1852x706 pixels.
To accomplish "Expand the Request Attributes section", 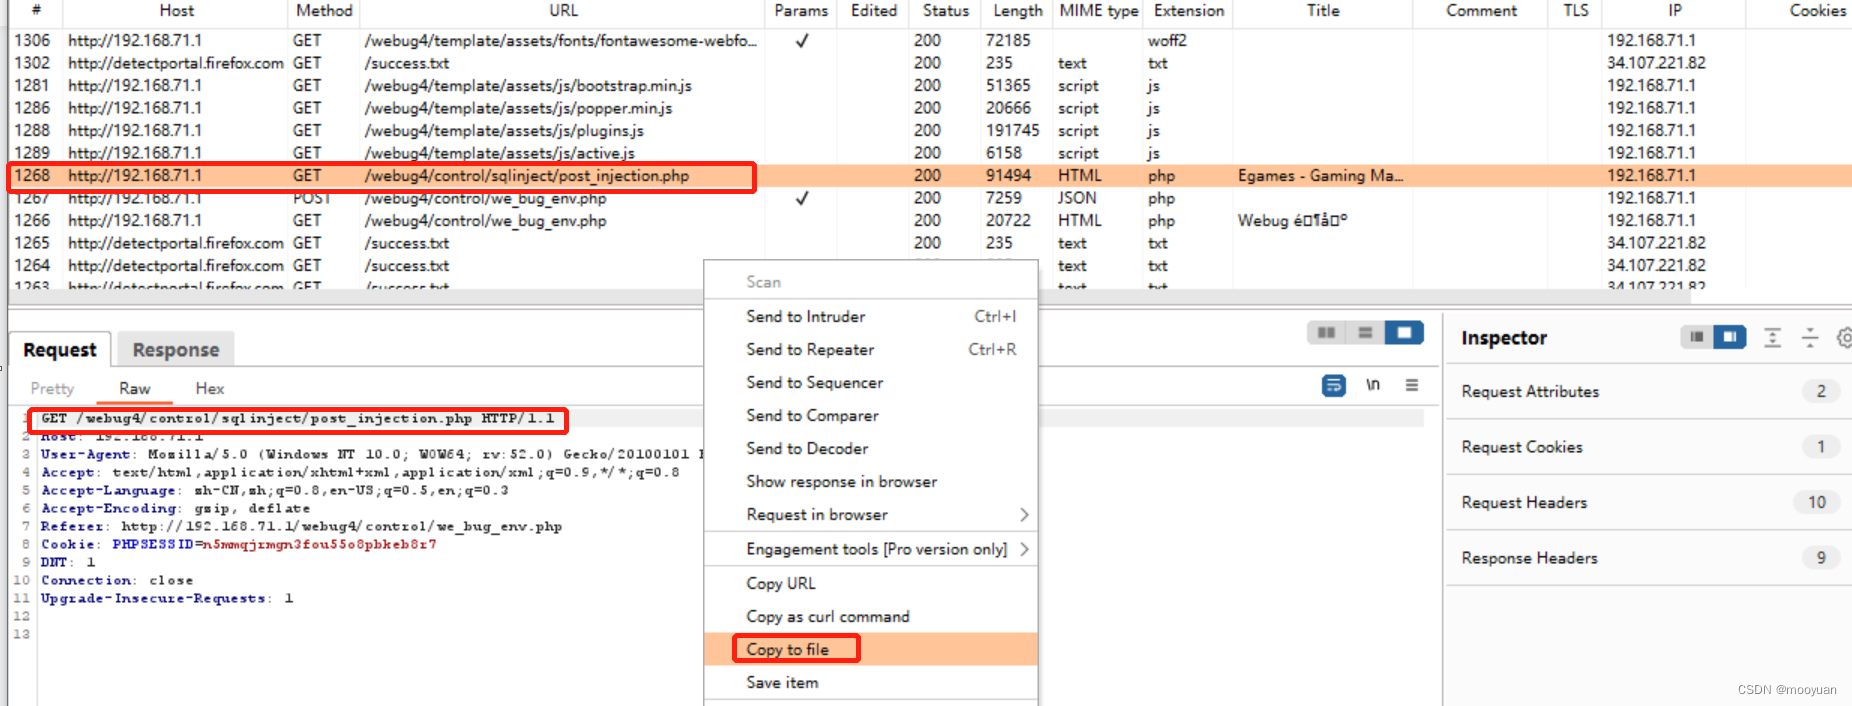I will pos(1648,391).
